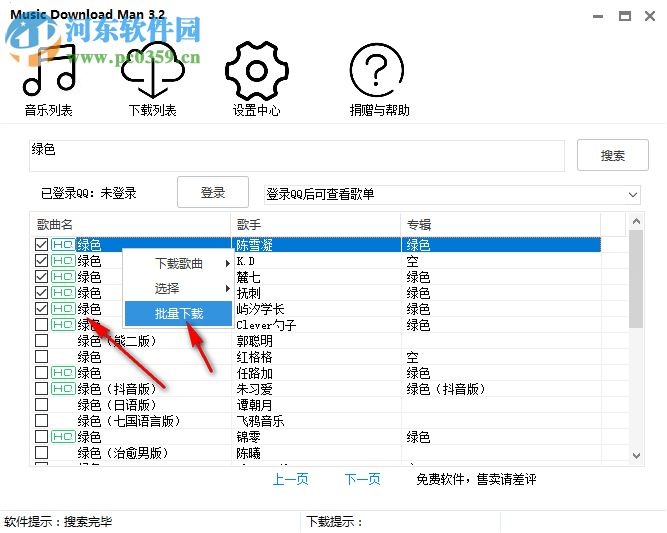Go to 下一页 next page
667x533 pixels.
tap(362, 479)
